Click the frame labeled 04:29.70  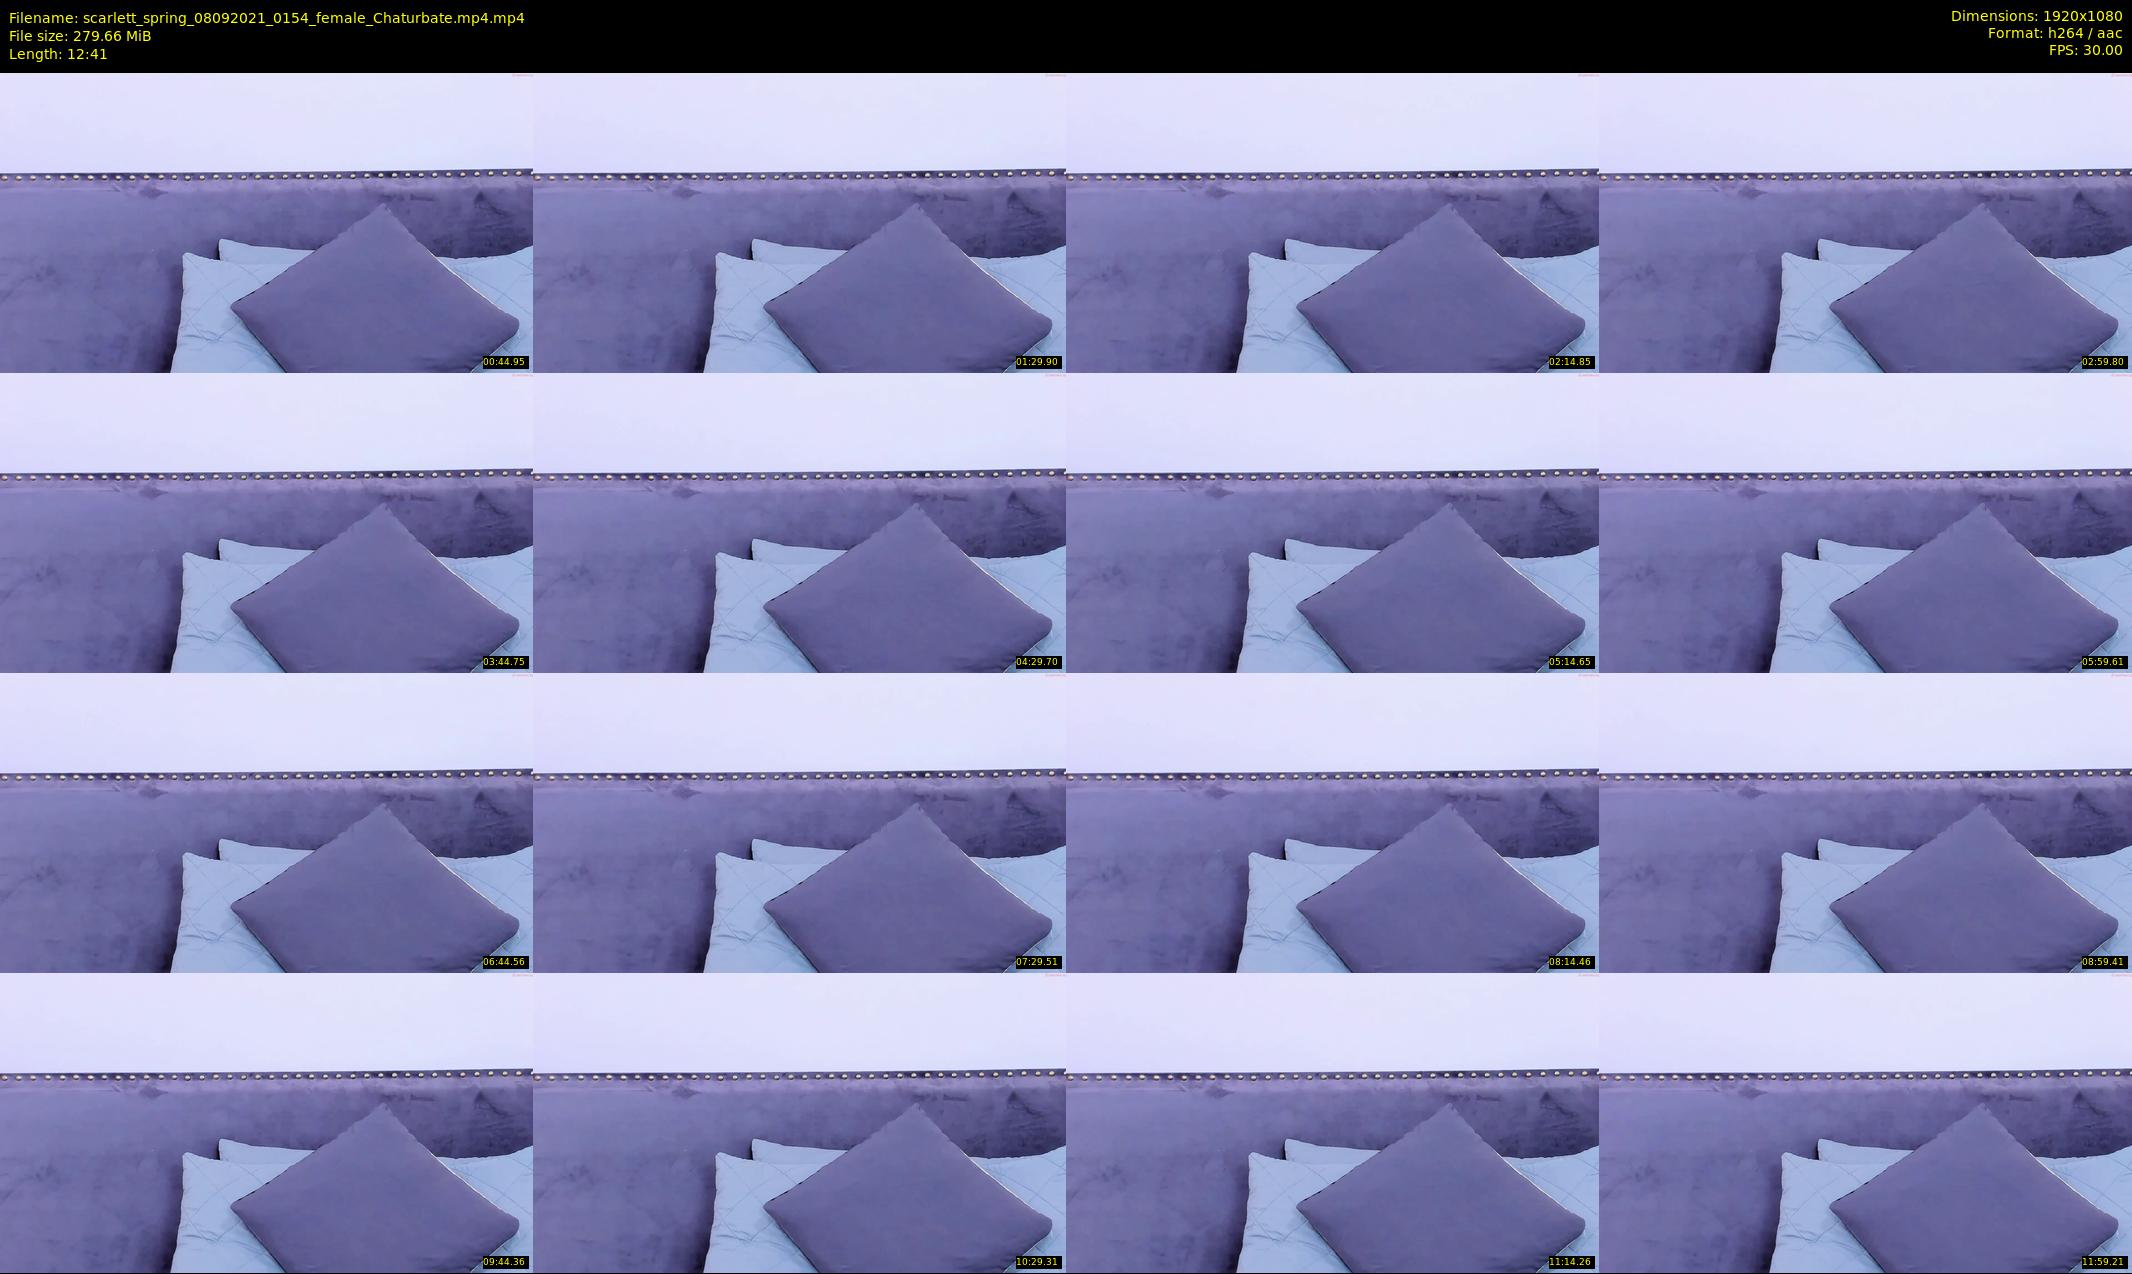pos(799,523)
